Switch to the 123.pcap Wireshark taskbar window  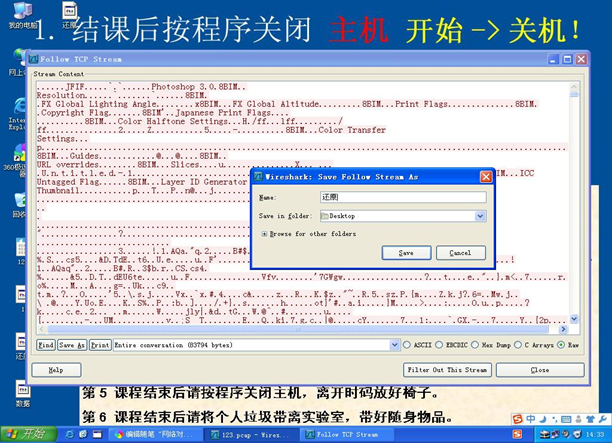pyautogui.click(x=252, y=434)
